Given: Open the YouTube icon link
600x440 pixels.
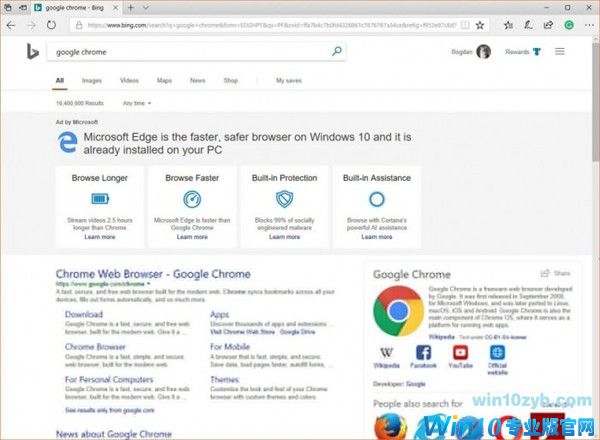Looking at the screenshot, I should pos(460,353).
